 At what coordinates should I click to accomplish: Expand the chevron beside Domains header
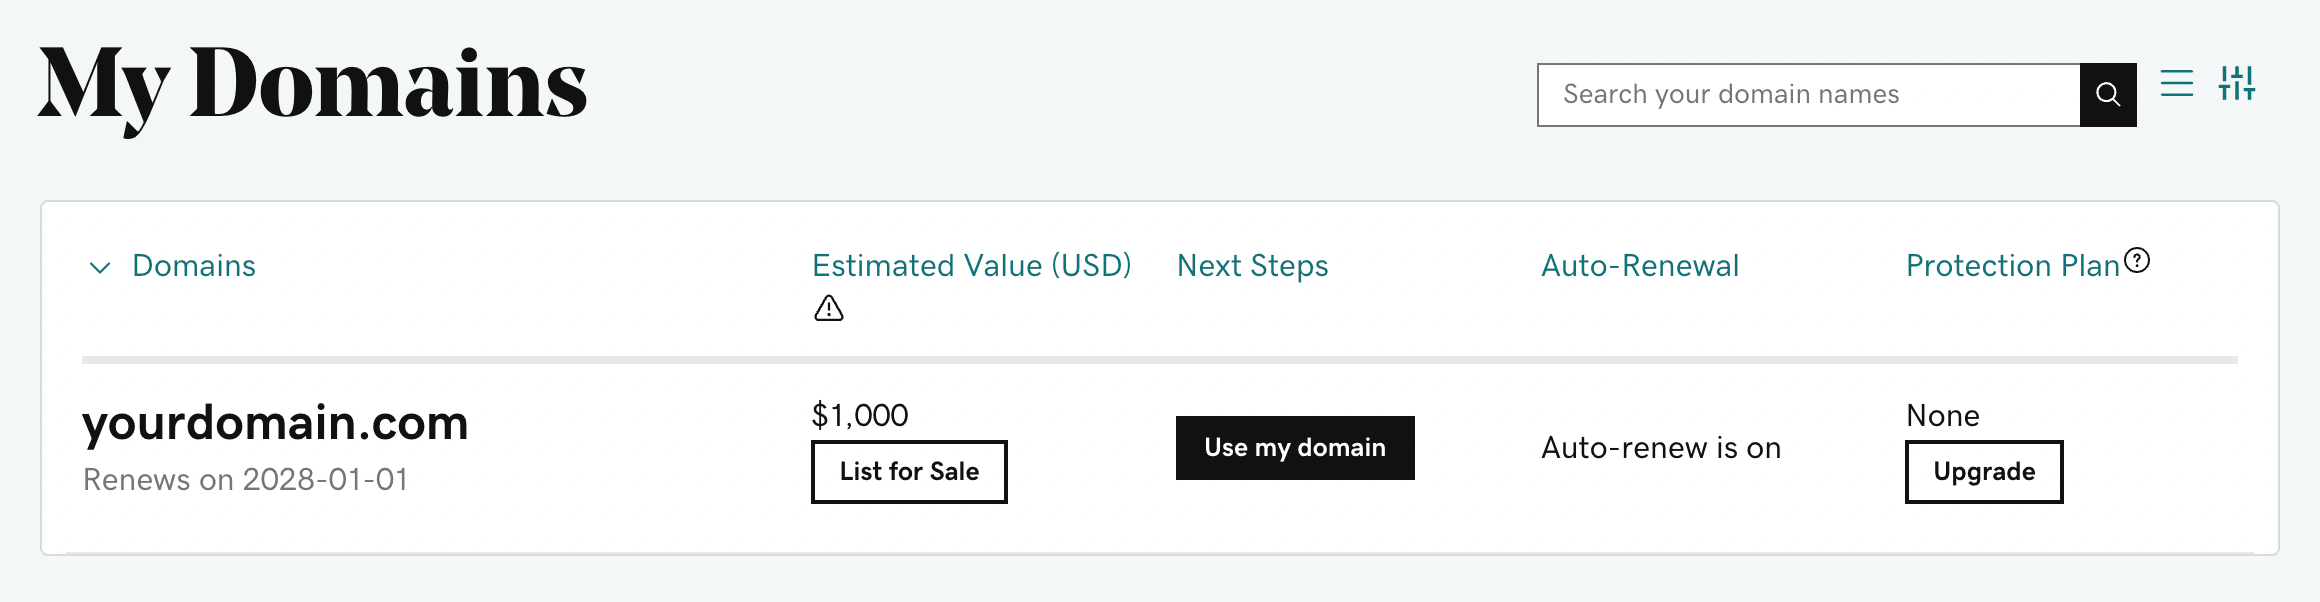coord(100,267)
